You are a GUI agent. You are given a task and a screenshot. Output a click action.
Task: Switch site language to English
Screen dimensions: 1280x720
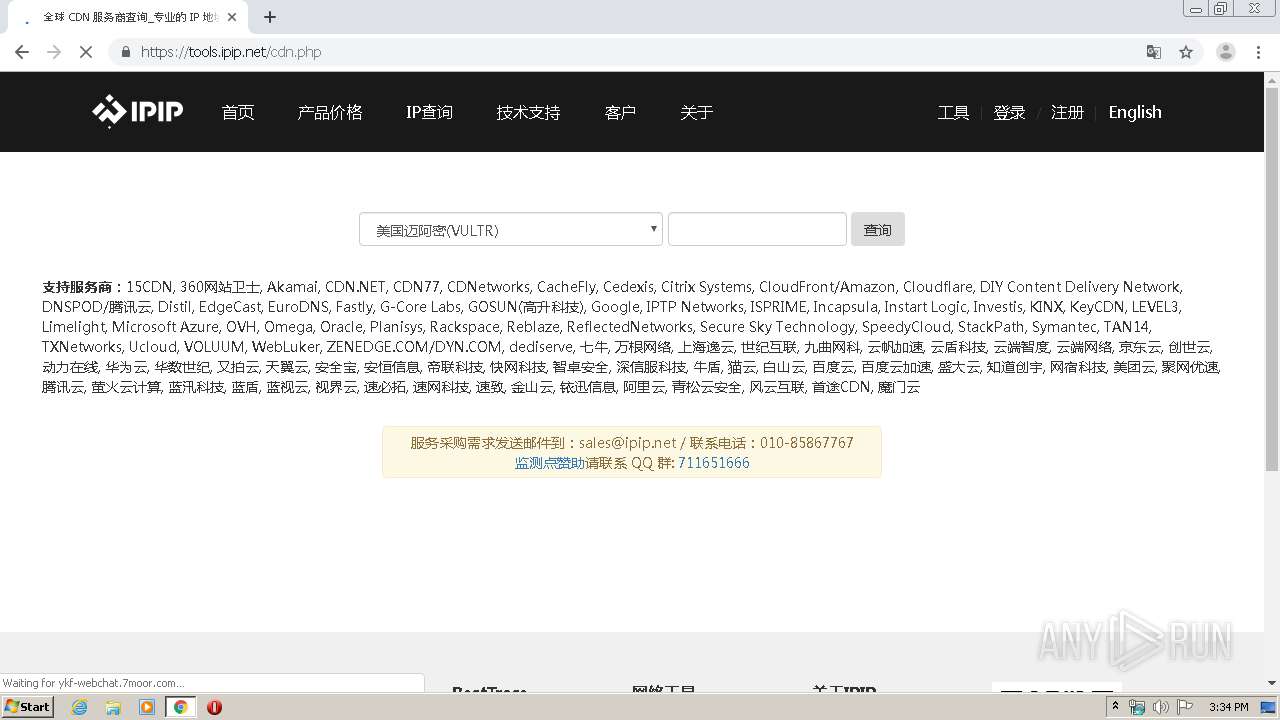point(1135,112)
